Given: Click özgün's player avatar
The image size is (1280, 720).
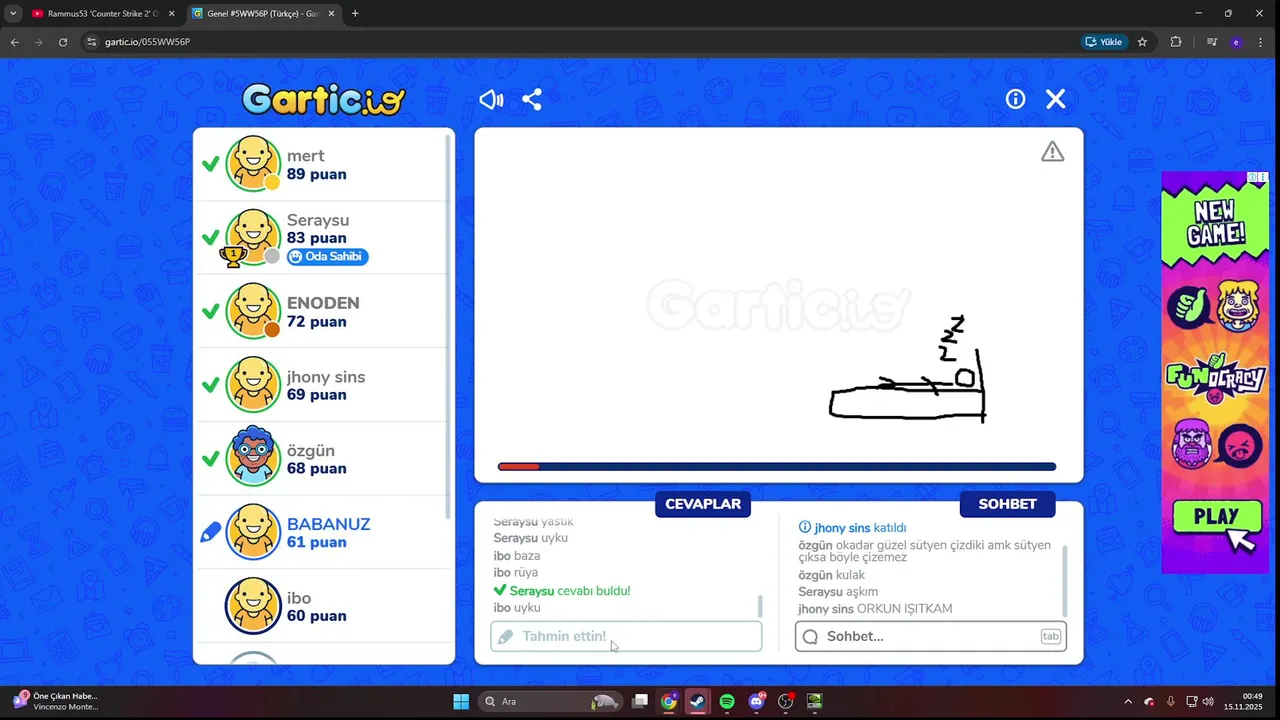Looking at the screenshot, I should pyautogui.click(x=253, y=458).
